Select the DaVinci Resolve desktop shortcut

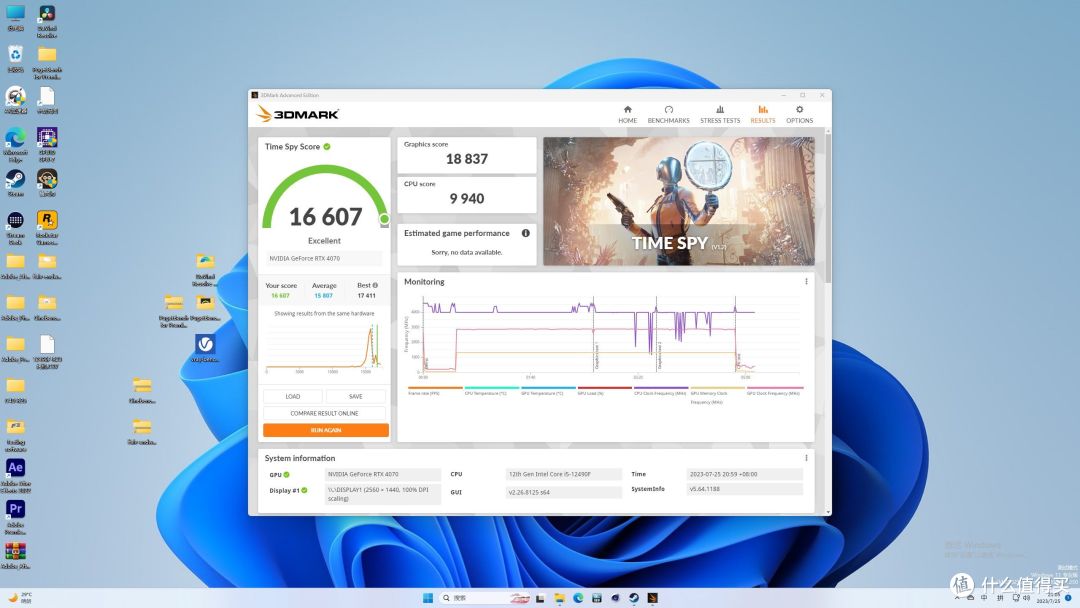pyautogui.click(x=47, y=20)
